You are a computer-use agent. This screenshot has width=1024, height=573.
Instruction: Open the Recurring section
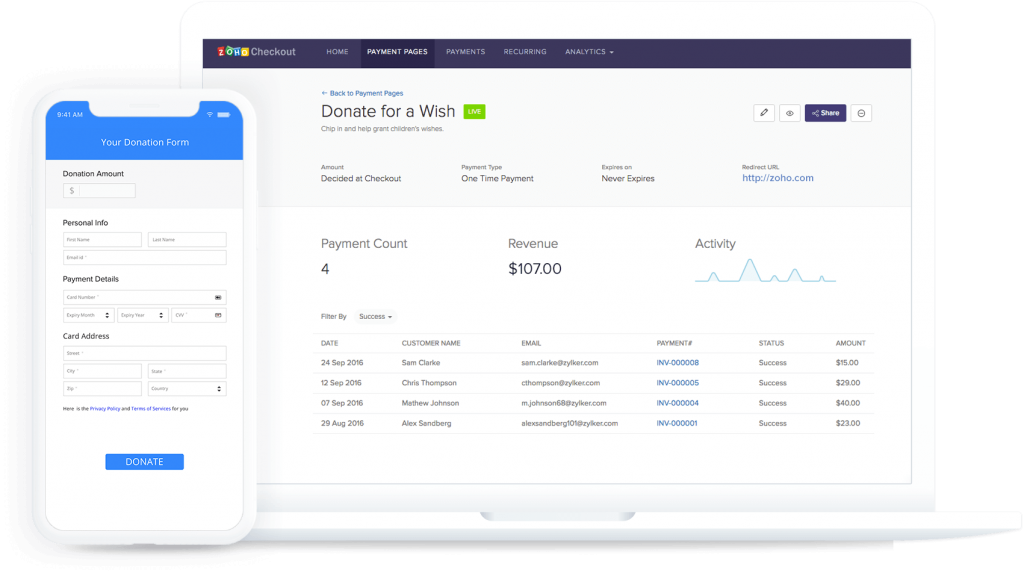click(x=525, y=52)
